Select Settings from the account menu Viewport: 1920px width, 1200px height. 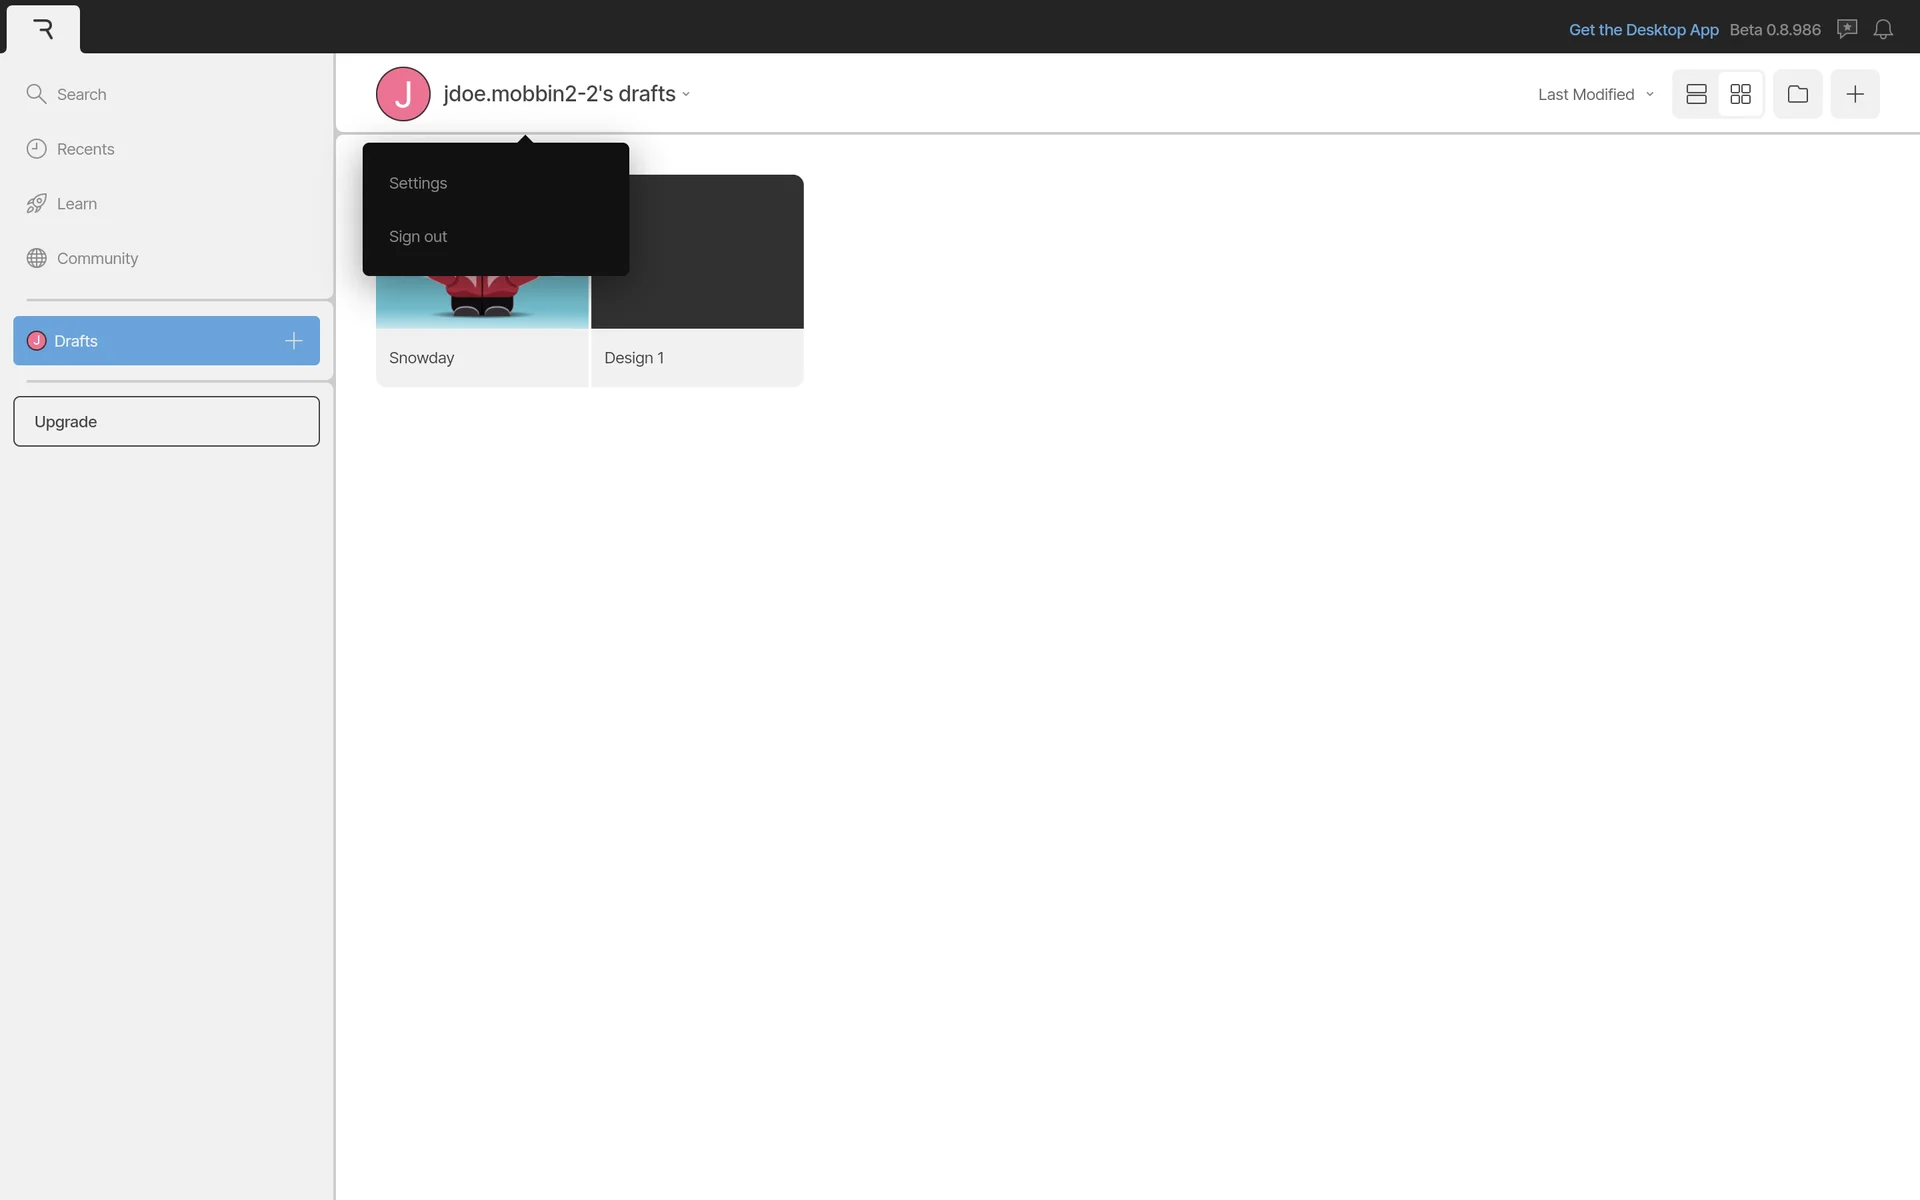click(418, 183)
